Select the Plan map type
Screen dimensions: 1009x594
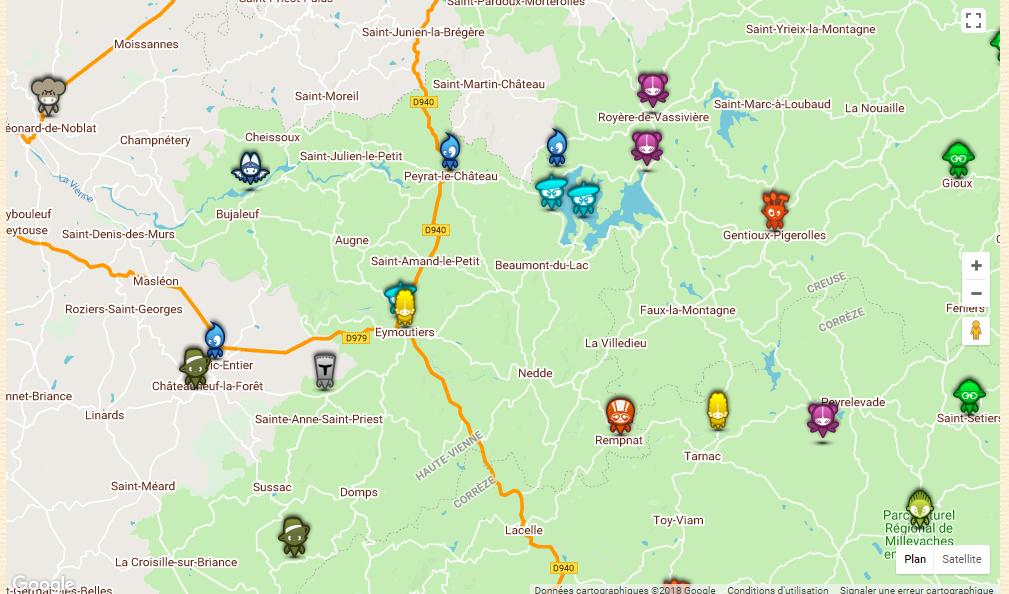tap(914, 559)
